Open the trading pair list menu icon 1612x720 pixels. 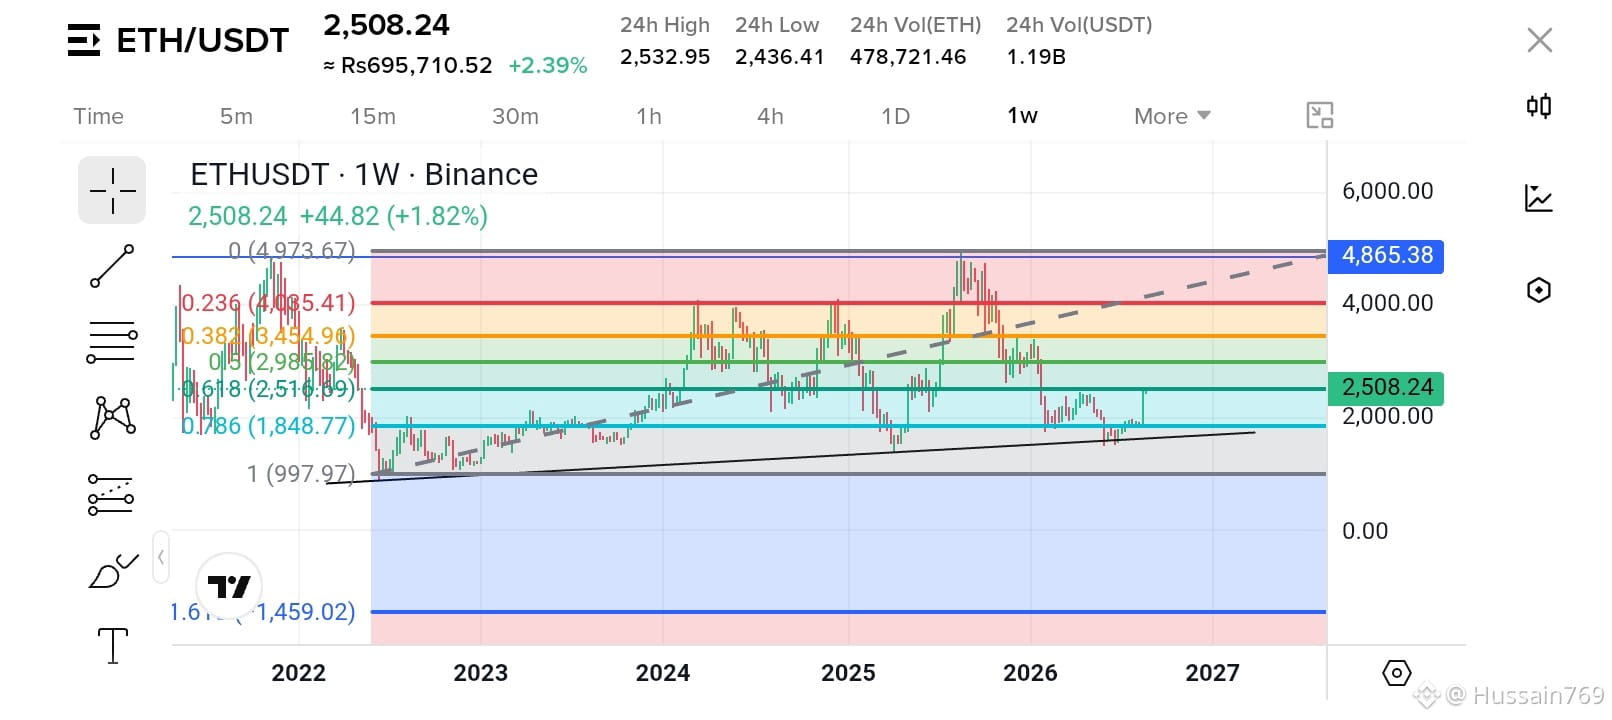[x=84, y=40]
